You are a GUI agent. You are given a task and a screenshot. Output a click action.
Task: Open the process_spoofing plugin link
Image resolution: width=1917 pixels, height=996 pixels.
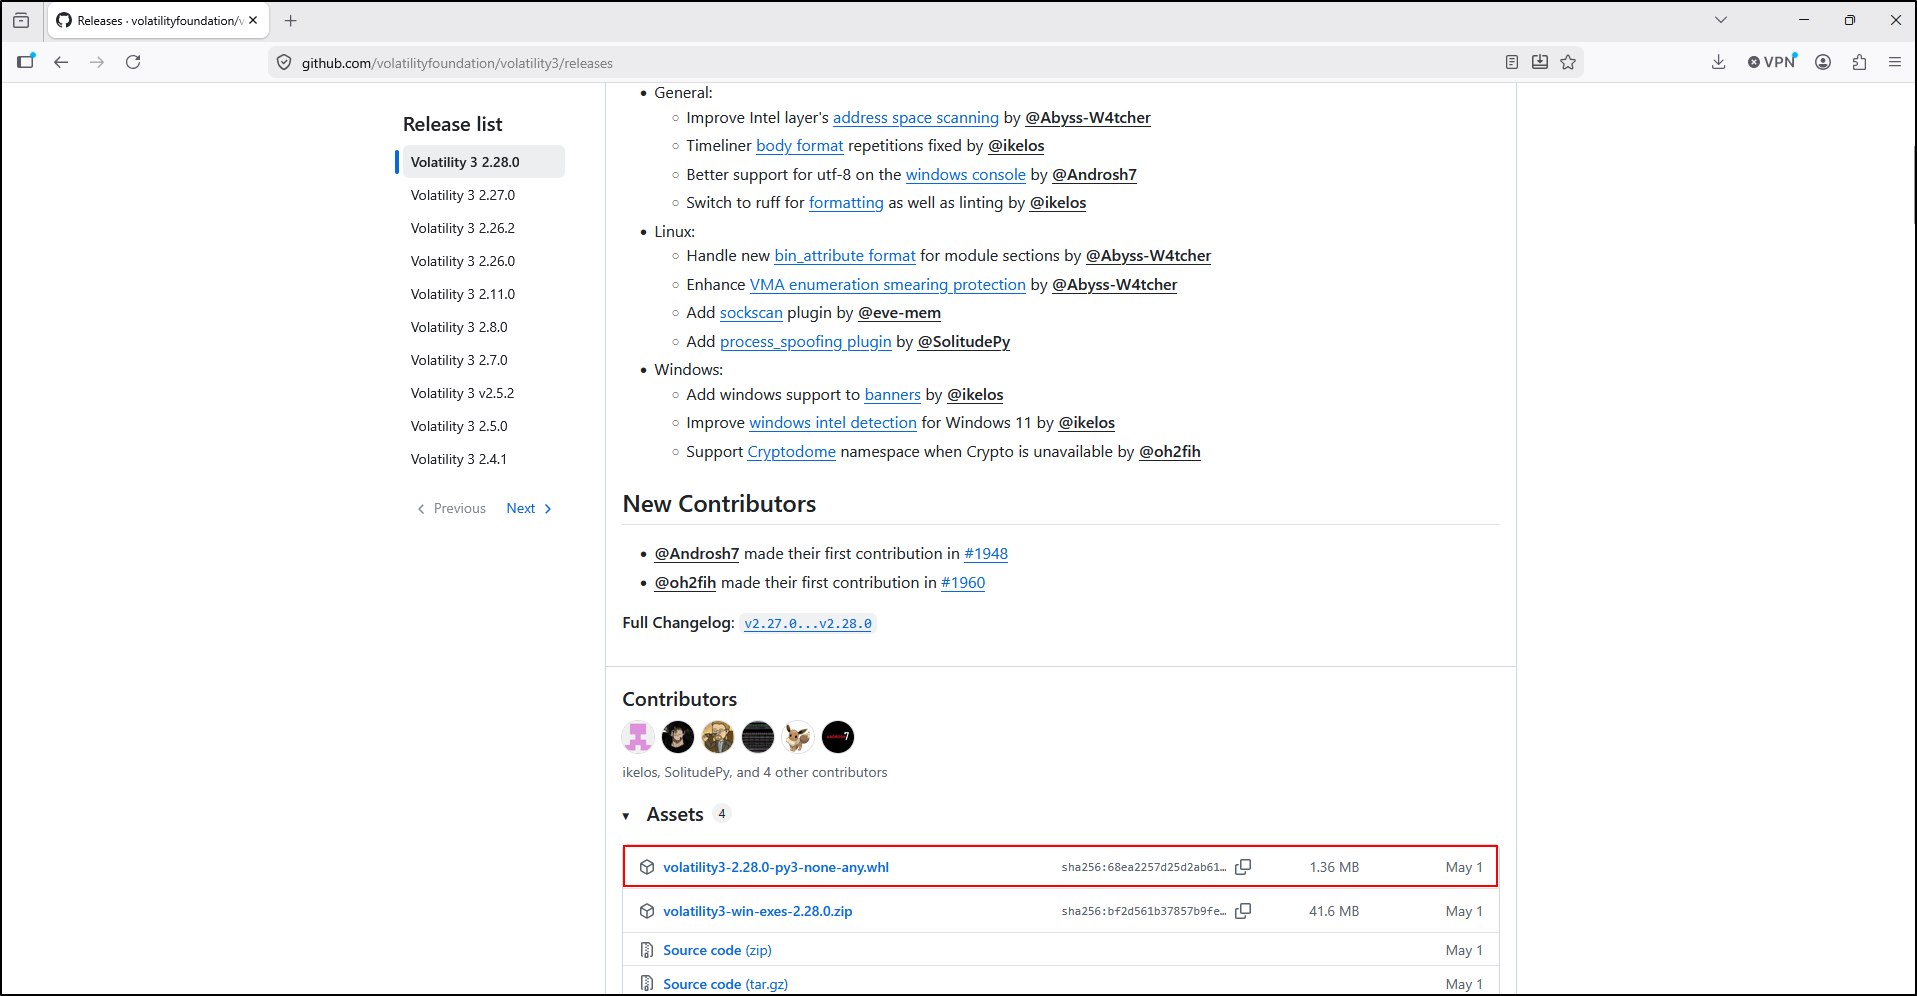[x=806, y=342]
